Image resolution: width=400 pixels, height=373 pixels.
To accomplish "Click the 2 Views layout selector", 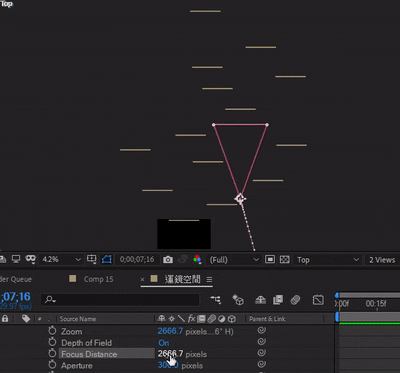I will [382, 260].
